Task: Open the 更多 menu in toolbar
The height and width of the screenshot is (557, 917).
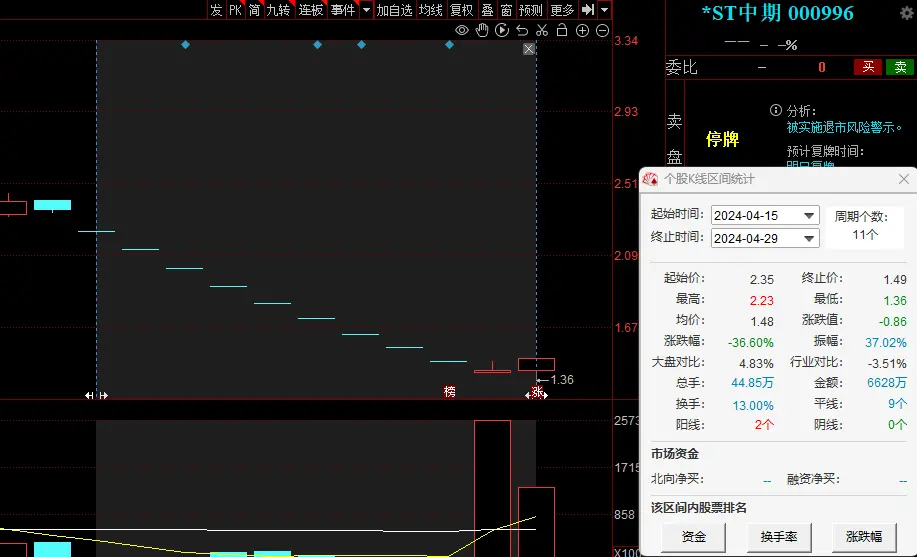Action: (x=563, y=10)
